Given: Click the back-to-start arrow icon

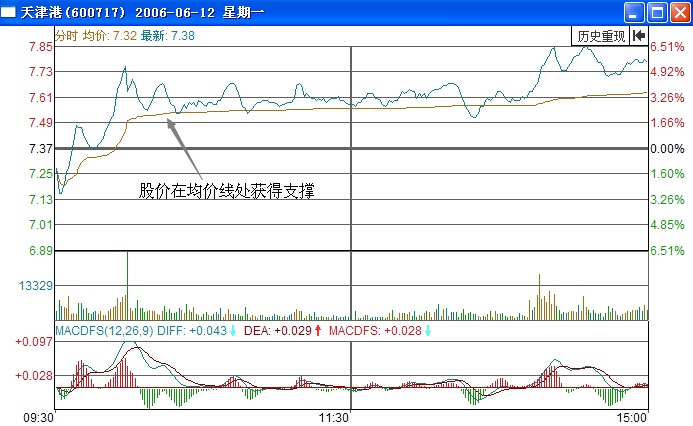Looking at the screenshot, I should coord(639,35).
